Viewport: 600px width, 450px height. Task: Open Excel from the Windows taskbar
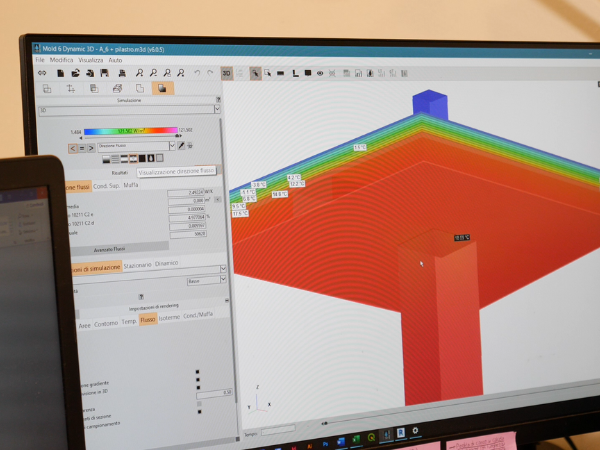(x=356, y=439)
